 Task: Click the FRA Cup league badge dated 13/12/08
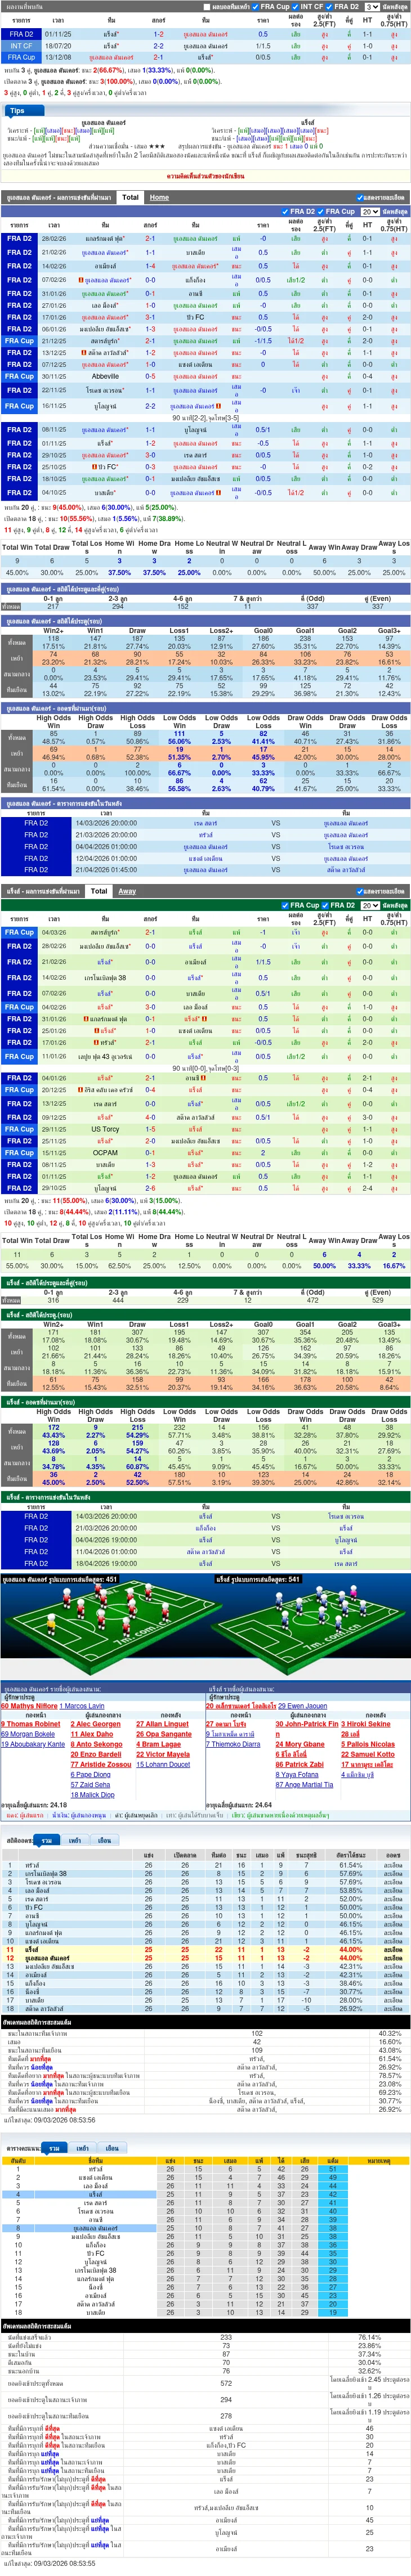click(20, 58)
